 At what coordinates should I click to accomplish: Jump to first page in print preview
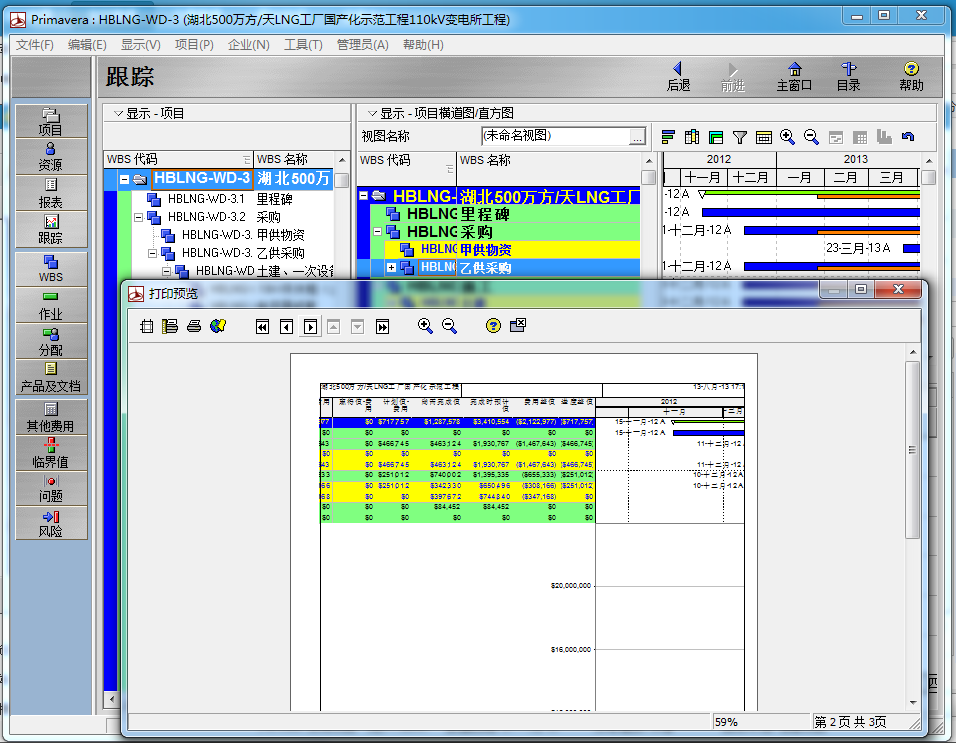pyautogui.click(x=262, y=327)
